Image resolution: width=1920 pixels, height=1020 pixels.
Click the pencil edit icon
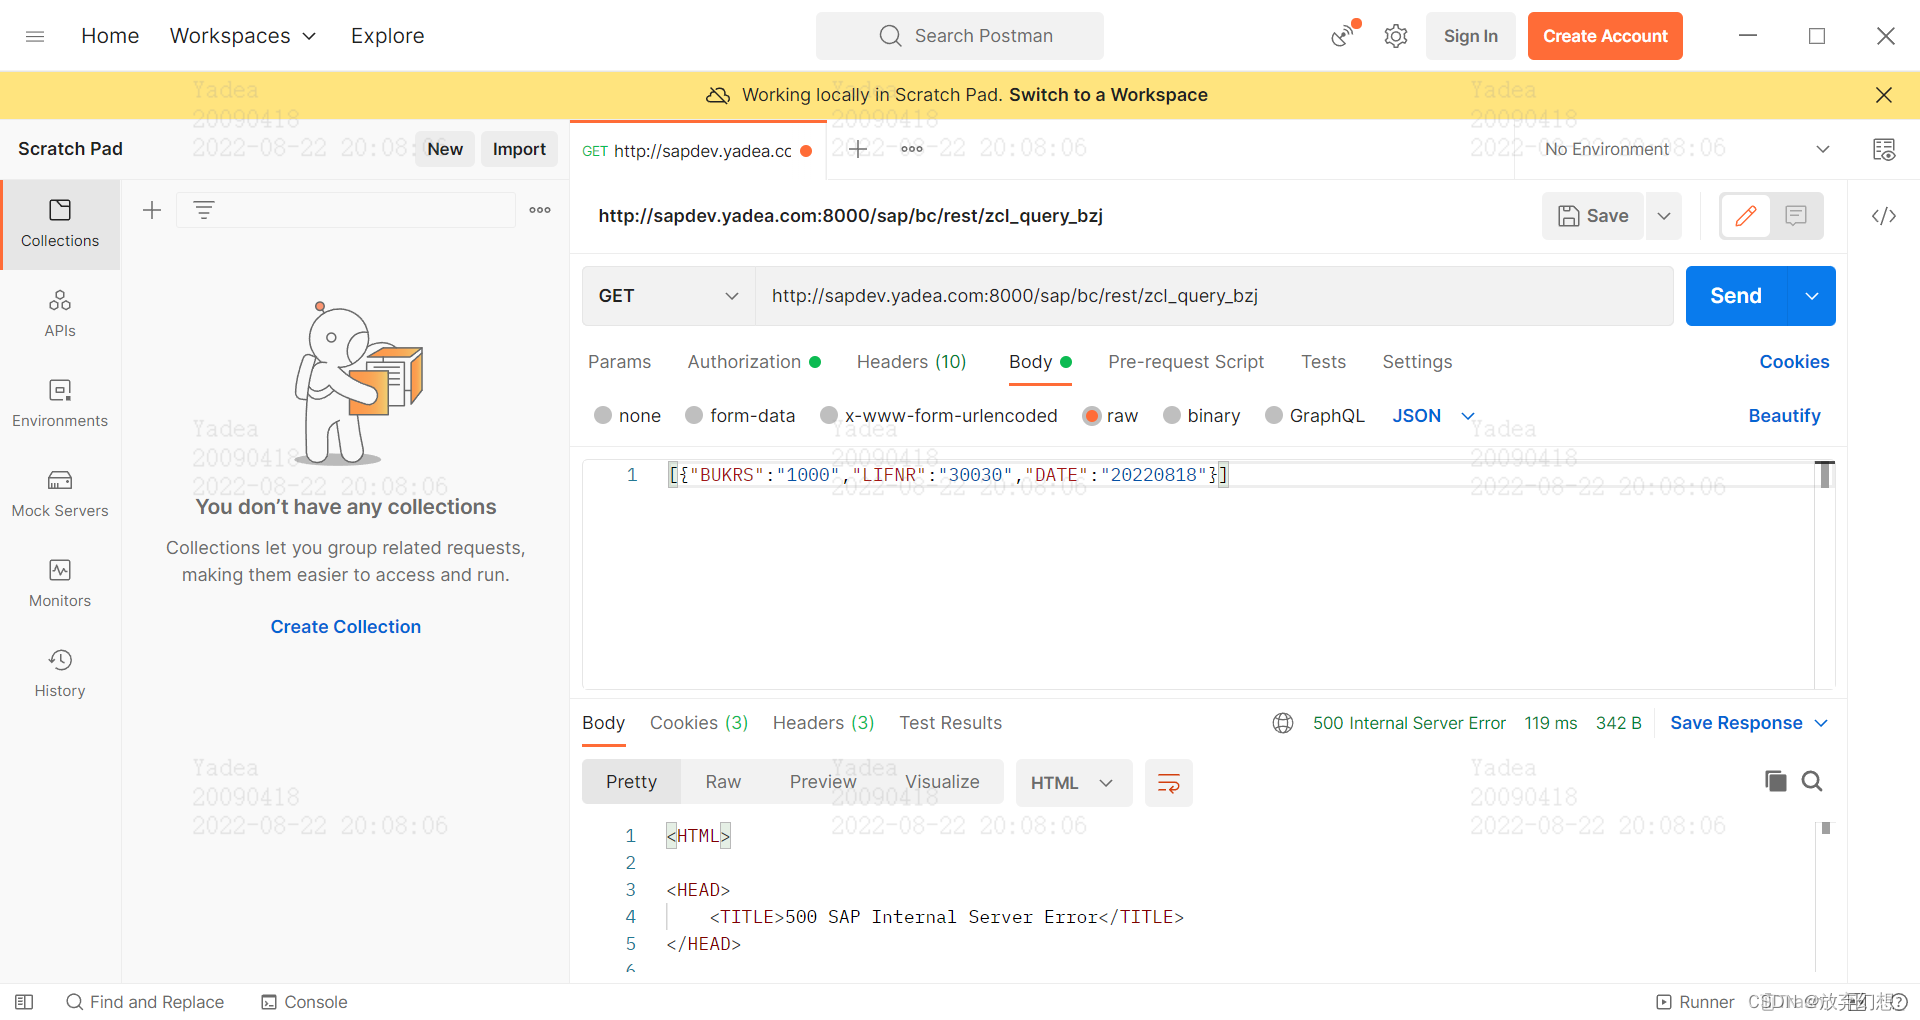point(1746,216)
